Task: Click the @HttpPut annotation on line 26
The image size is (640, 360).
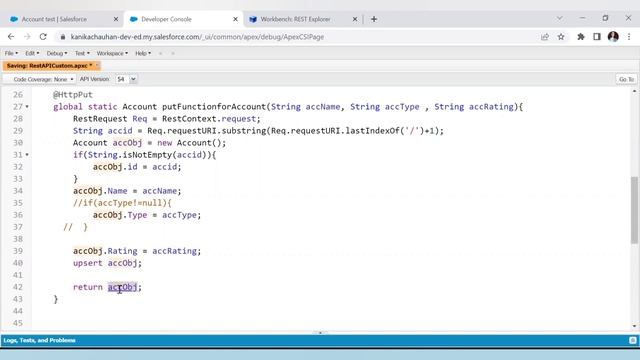Action: click(73, 95)
